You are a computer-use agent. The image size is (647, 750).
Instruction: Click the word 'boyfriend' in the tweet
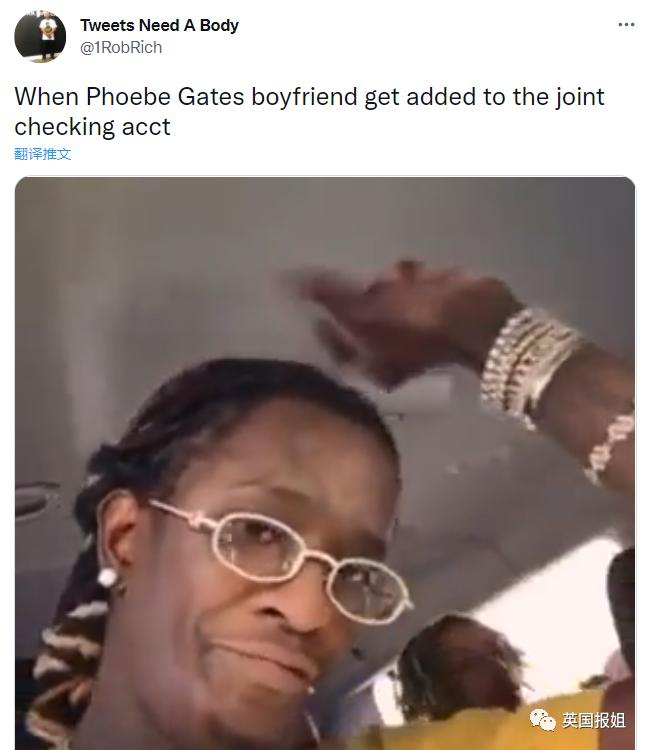pyautogui.click(x=304, y=97)
